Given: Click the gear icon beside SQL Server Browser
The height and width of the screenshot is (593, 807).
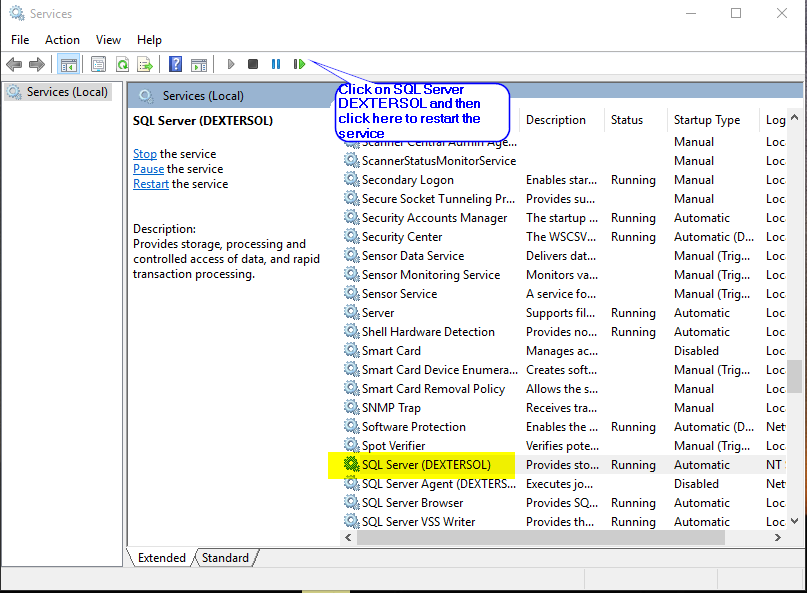Looking at the screenshot, I should pyautogui.click(x=352, y=502).
